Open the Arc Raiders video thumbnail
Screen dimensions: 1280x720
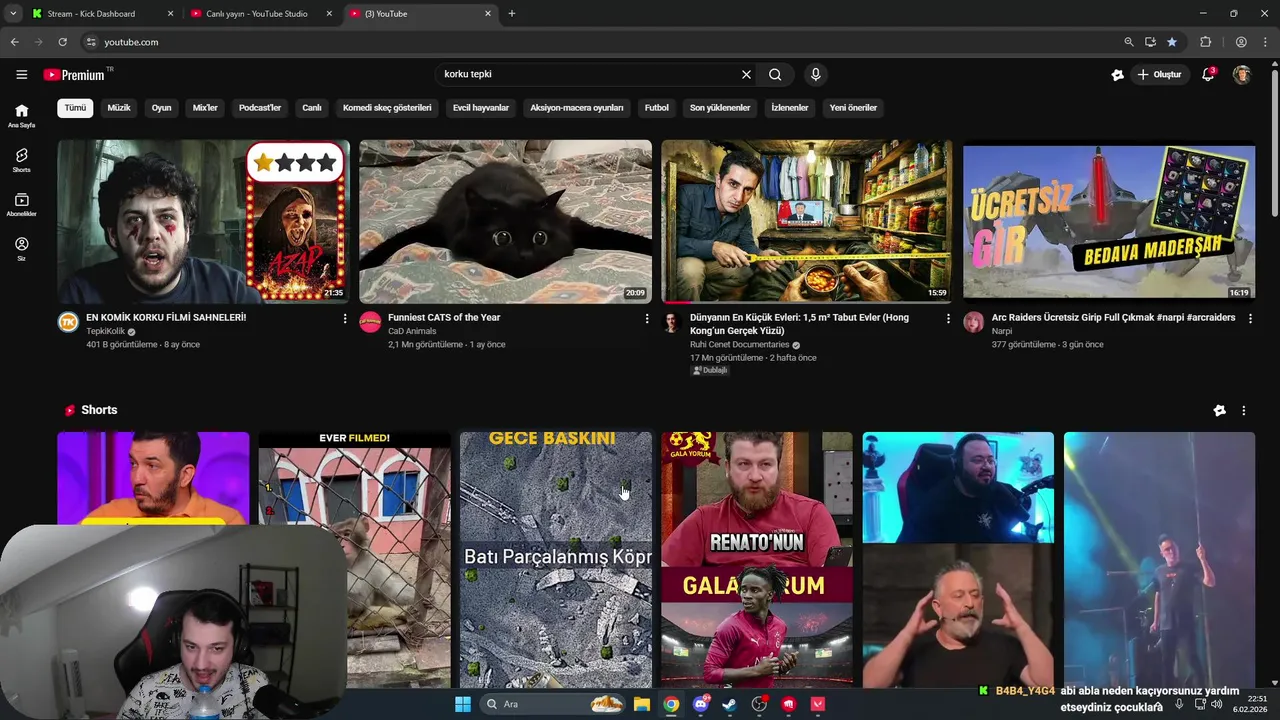tap(1109, 221)
